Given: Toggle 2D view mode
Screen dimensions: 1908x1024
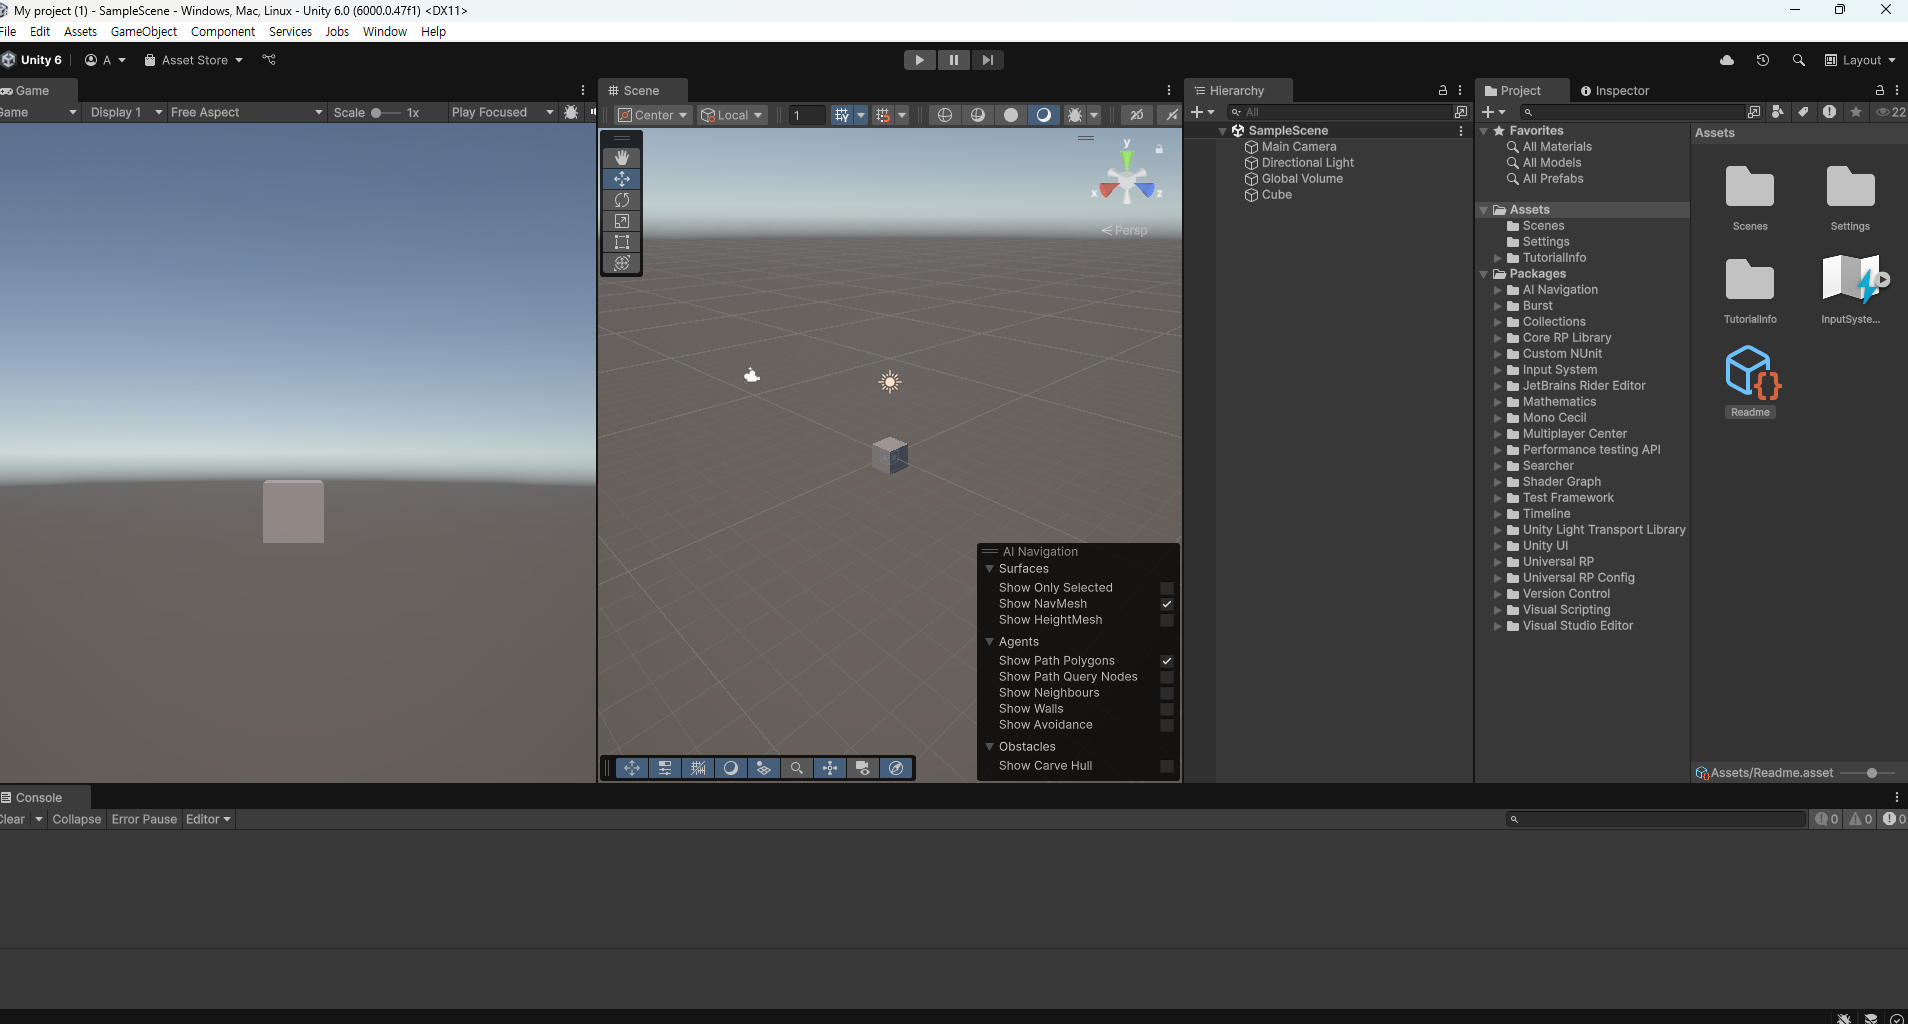Looking at the screenshot, I should click(x=1137, y=115).
